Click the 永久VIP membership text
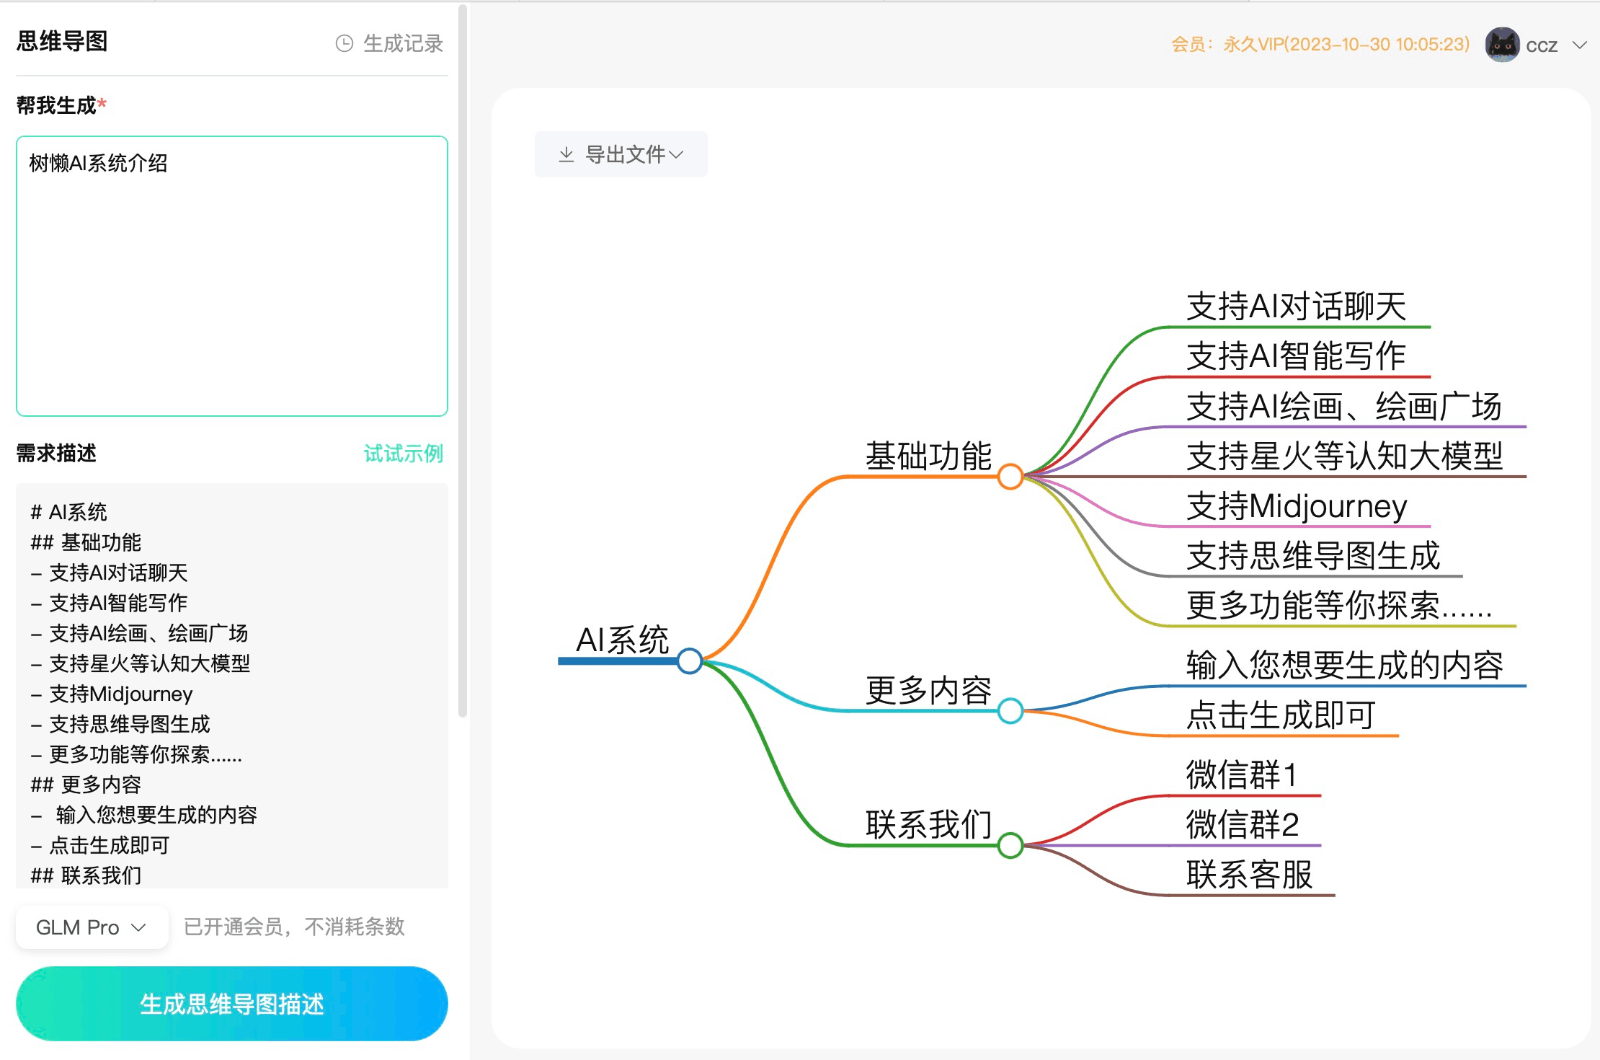The height and width of the screenshot is (1060, 1600). tap(1321, 44)
